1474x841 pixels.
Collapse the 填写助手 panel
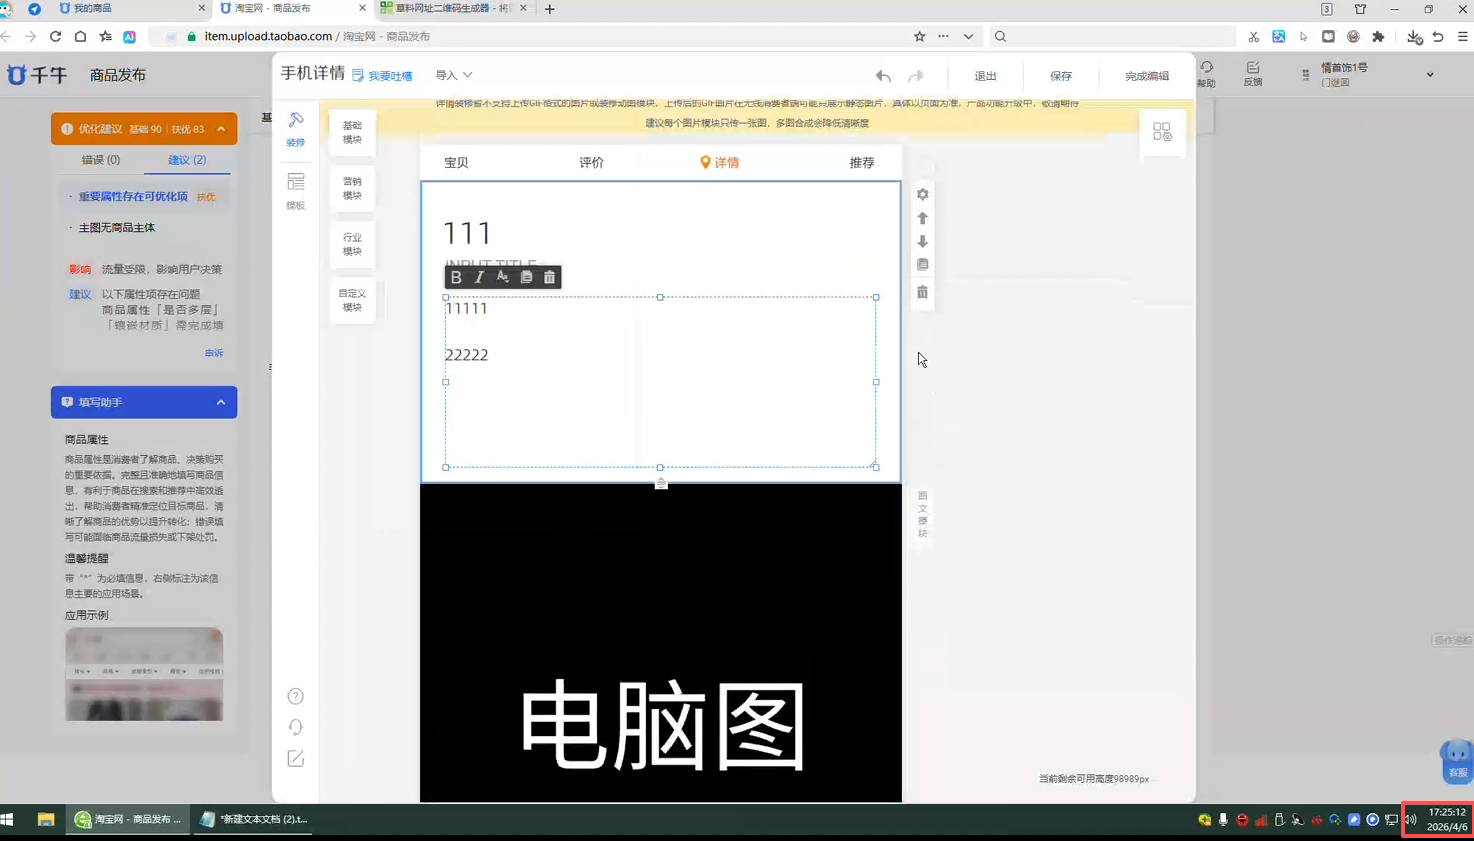click(x=221, y=402)
